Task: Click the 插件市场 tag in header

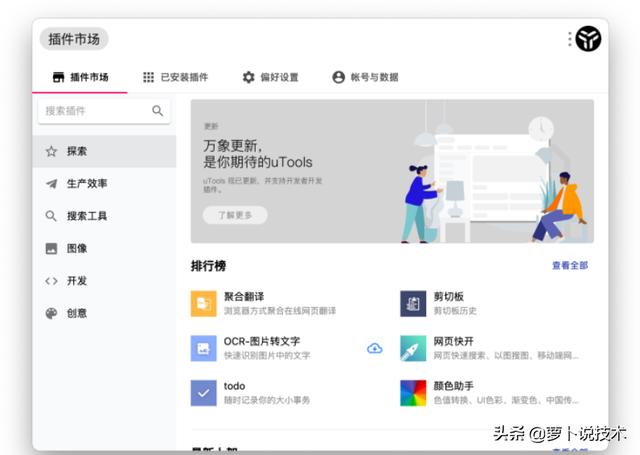Action: pyautogui.click(x=74, y=39)
